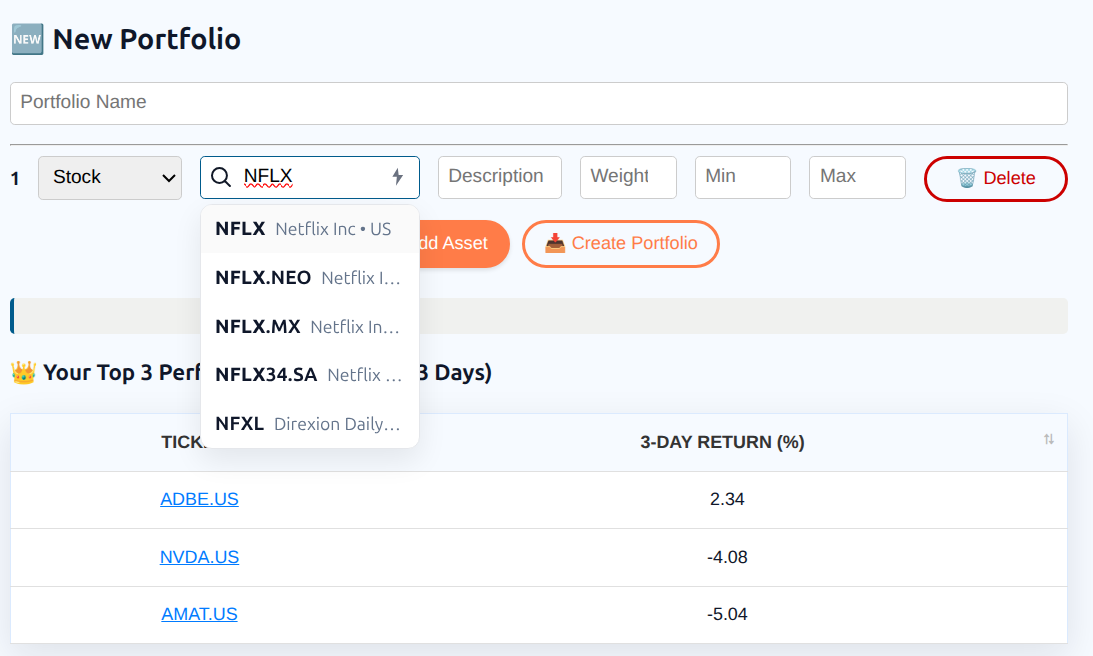Open the Stock asset type dropdown
Viewport: 1093px width, 656px height.
pyautogui.click(x=110, y=178)
